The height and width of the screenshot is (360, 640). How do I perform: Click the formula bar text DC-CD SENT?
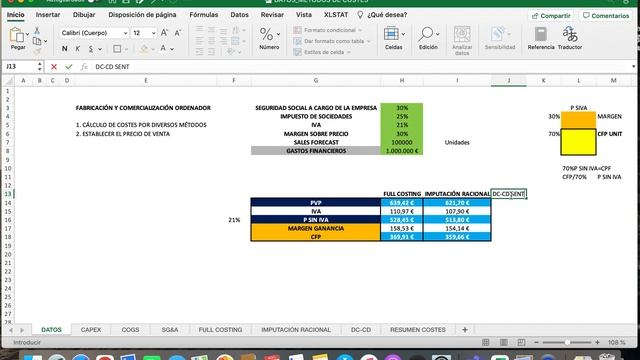click(112, 67)
